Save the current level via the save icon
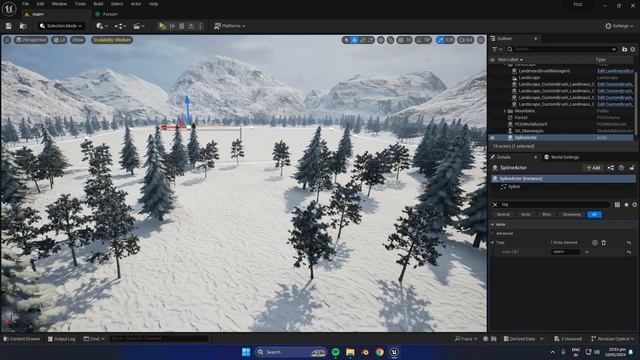The image size is (640, 360). point(9,26)
